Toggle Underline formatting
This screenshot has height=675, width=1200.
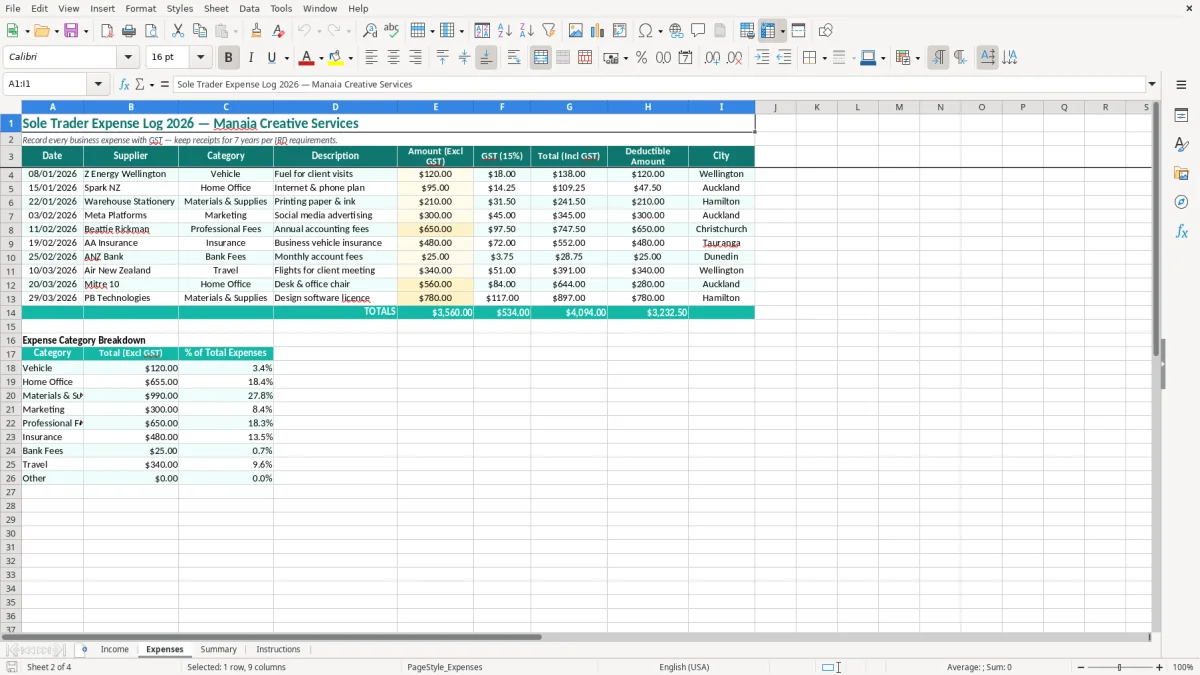(271, 58)
